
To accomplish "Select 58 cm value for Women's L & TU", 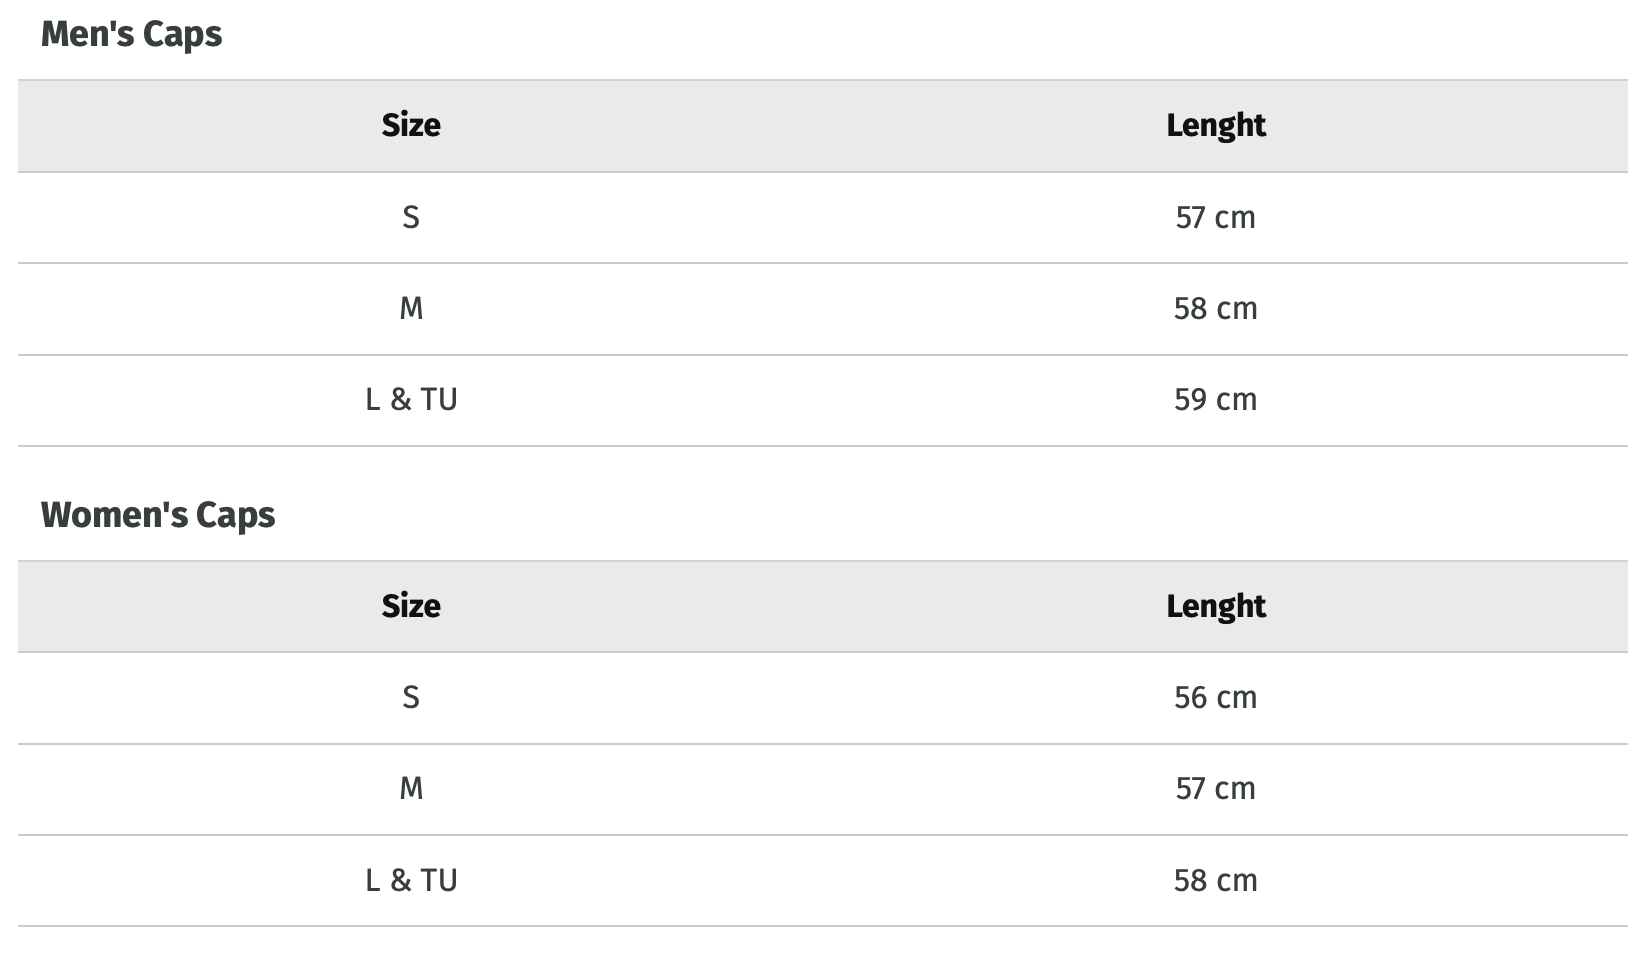I will click(x=1215, y=881).
